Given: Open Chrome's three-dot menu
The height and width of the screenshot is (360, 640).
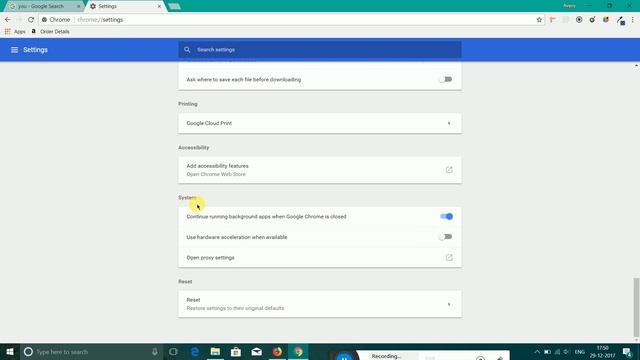Looking at the screenshot, I should [633, 20].
